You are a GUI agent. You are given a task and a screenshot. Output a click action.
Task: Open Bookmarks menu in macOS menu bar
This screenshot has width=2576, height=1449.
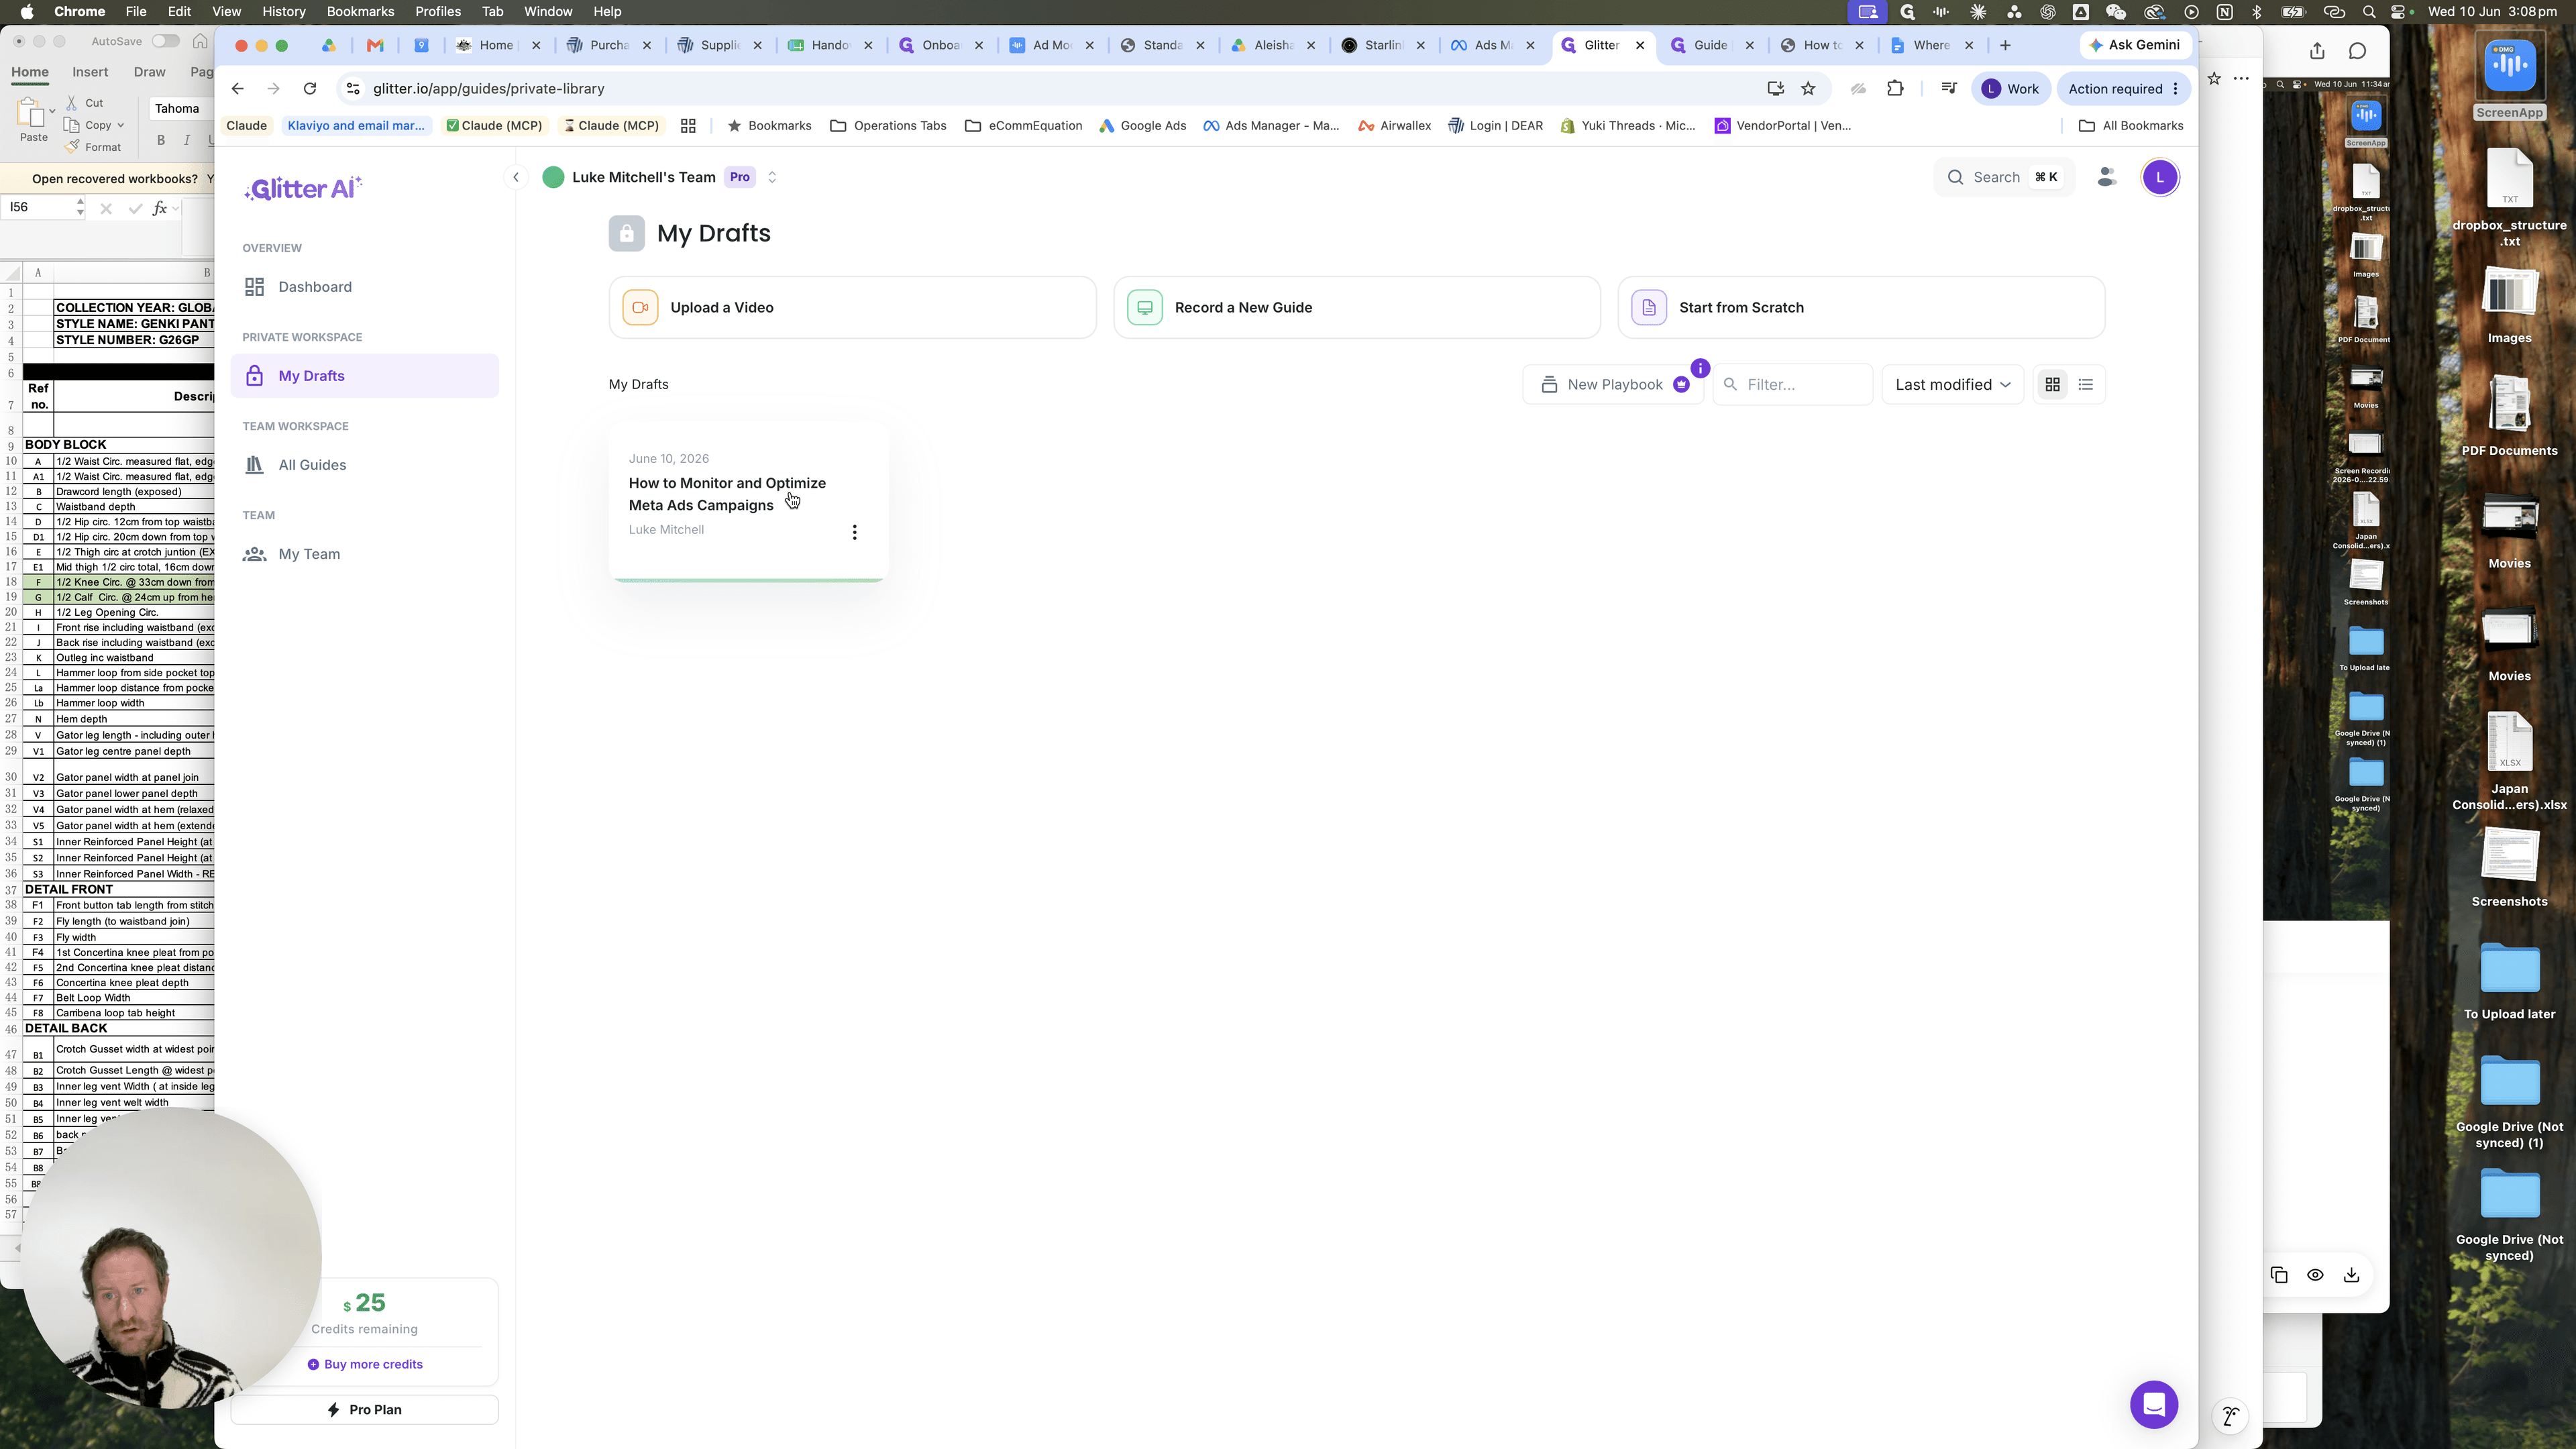point(360,12)
